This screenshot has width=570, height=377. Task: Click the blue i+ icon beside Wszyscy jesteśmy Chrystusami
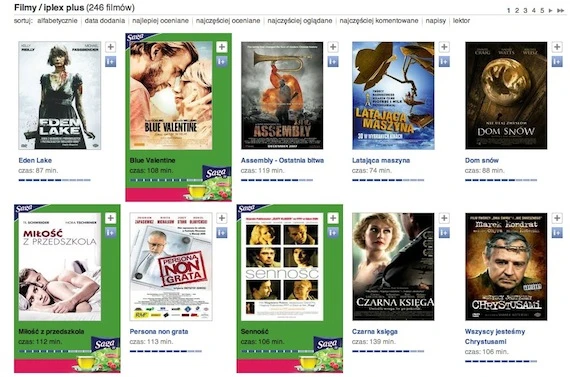point(557,233)
